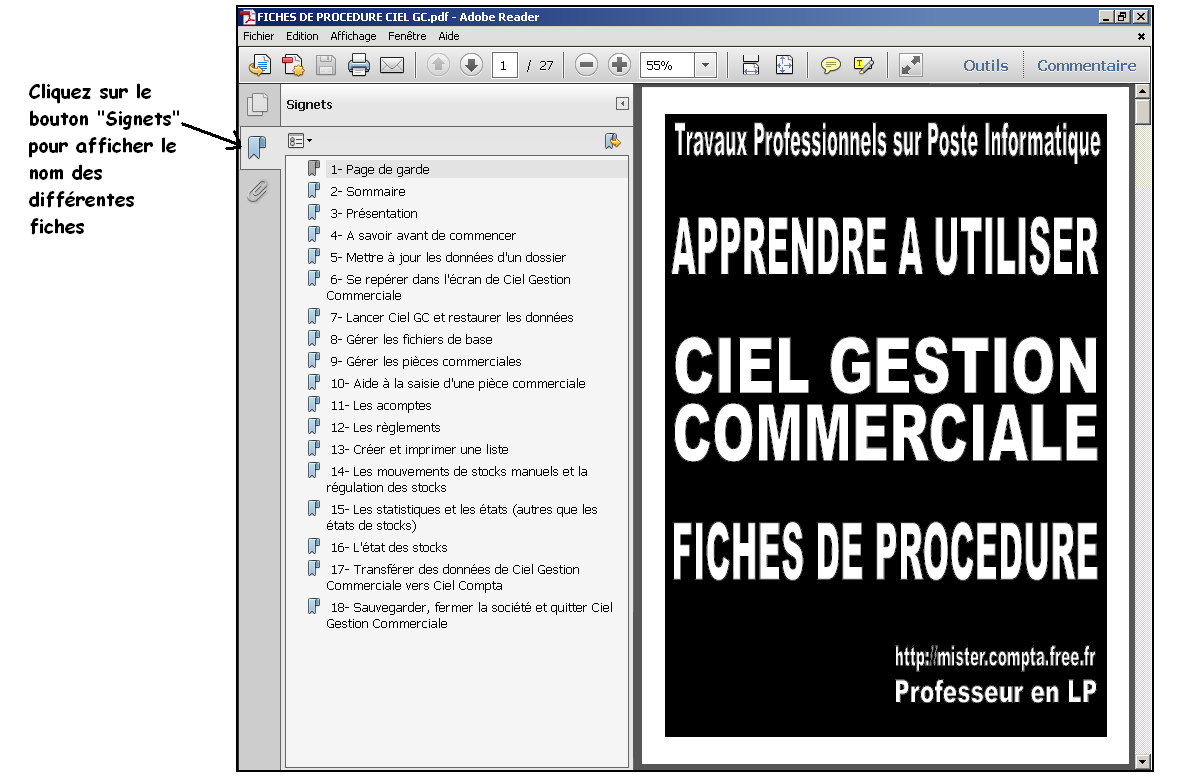Select bookmark 5- Mettre à jour les données
Viewport: 1190px width, 780px height.
coord(448,257)
